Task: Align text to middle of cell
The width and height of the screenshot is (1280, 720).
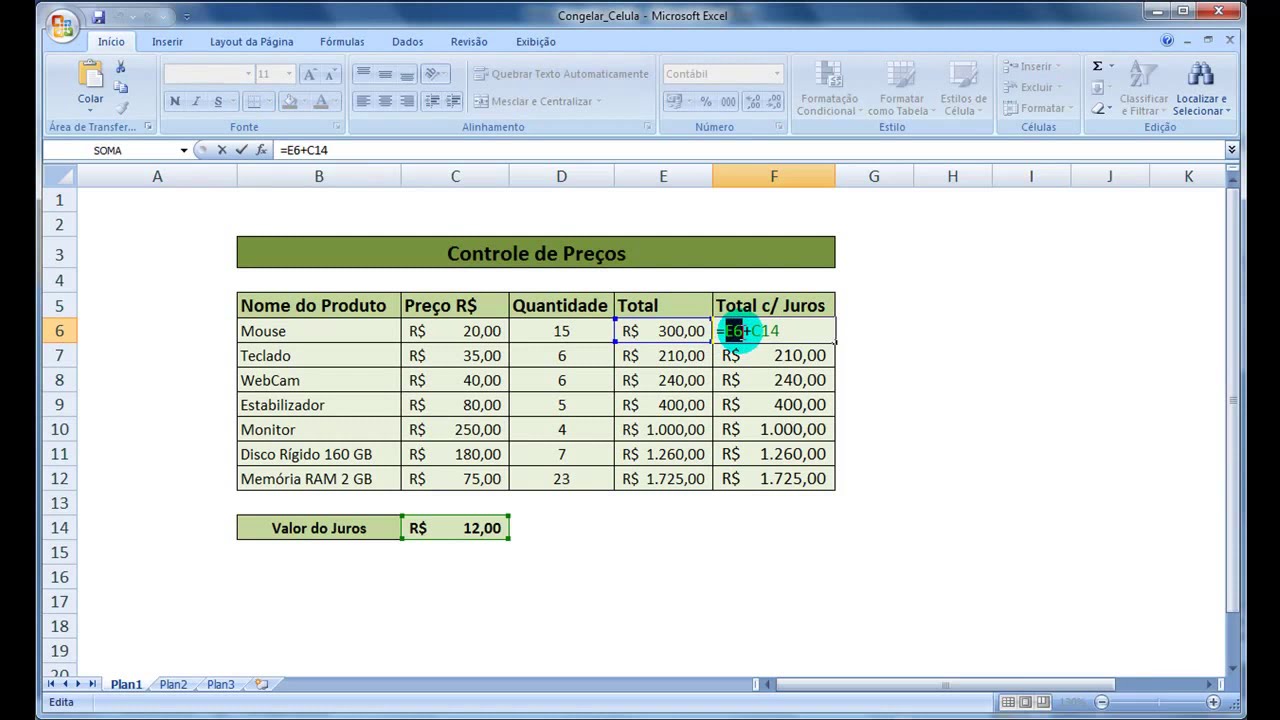Action: pos(385,74)
